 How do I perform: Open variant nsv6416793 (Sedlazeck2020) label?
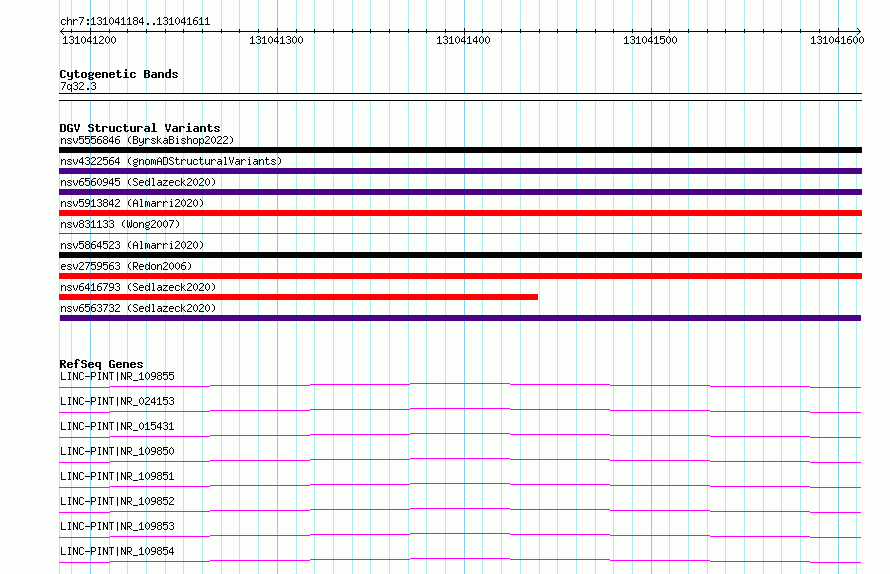pyautogui.click(x=138, y=287)
